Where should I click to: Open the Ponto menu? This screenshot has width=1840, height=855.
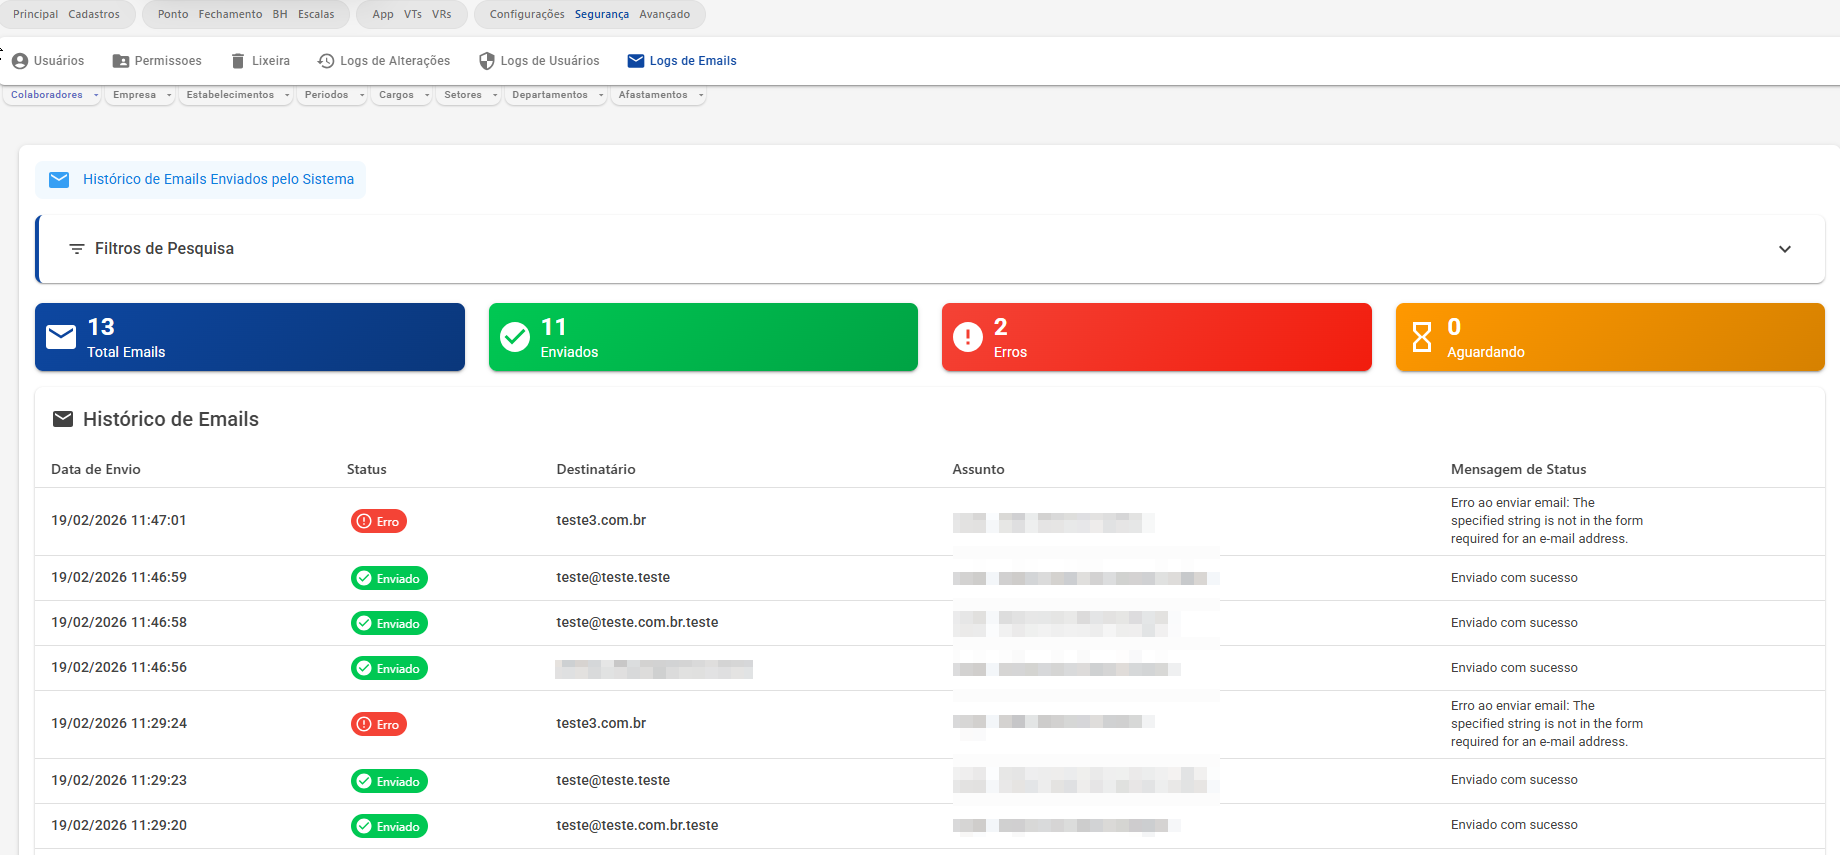coord(173,15)
